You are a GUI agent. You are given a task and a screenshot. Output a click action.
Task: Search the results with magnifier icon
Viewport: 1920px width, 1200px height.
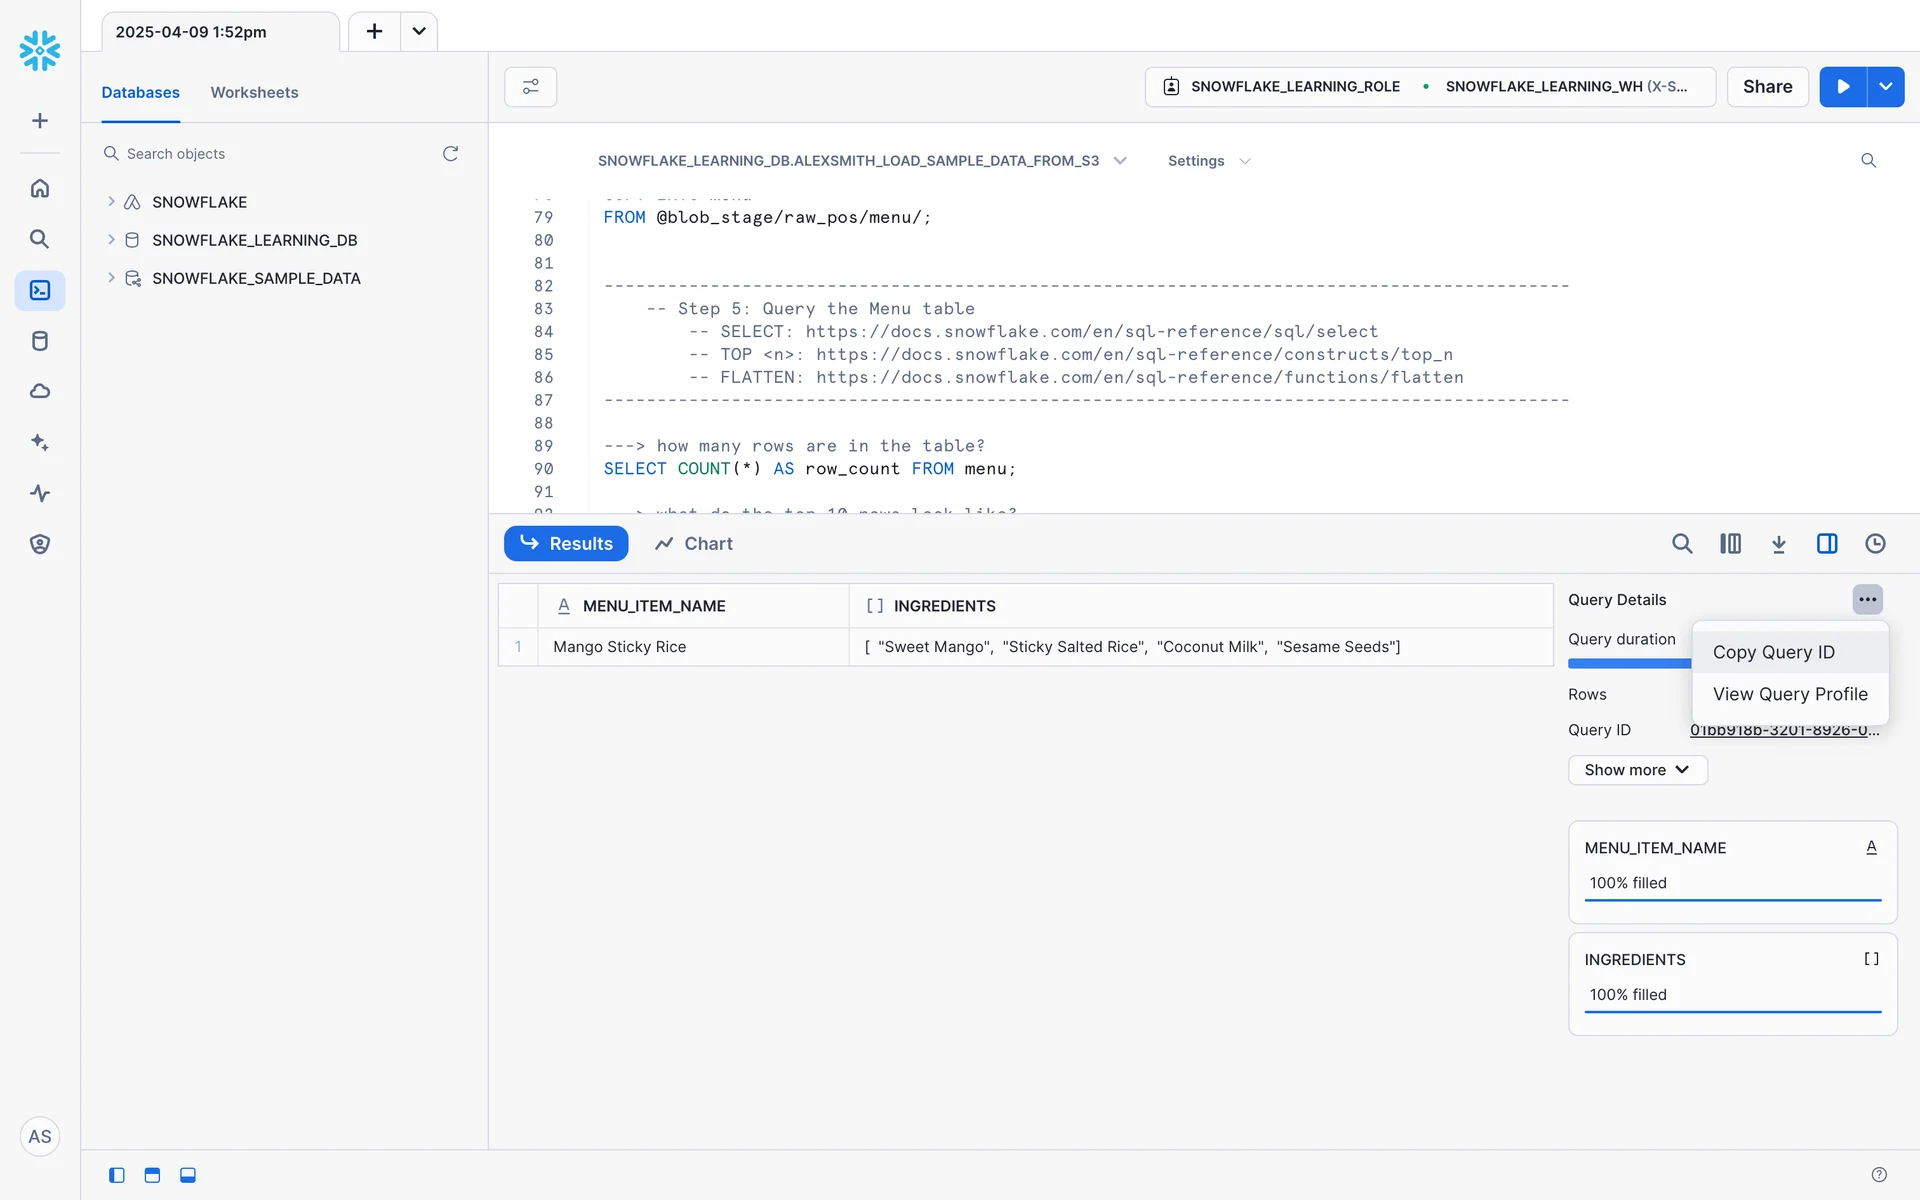pyautogui.click(x=1682, y=544)
